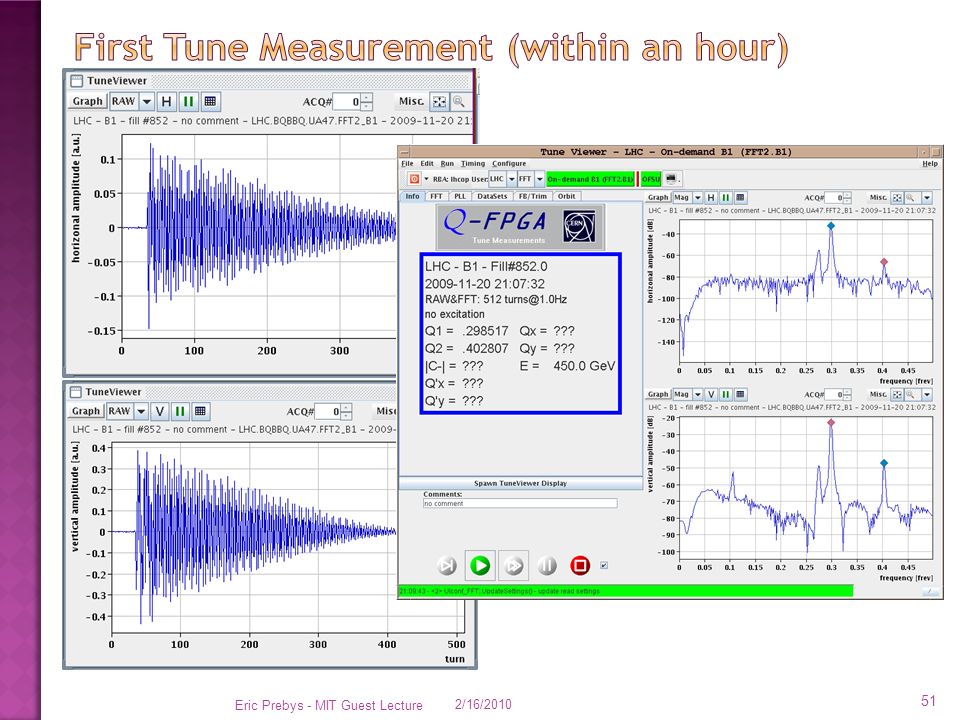Open Mag dropdown in horizontal spectrum toolbar

[697, 198]
